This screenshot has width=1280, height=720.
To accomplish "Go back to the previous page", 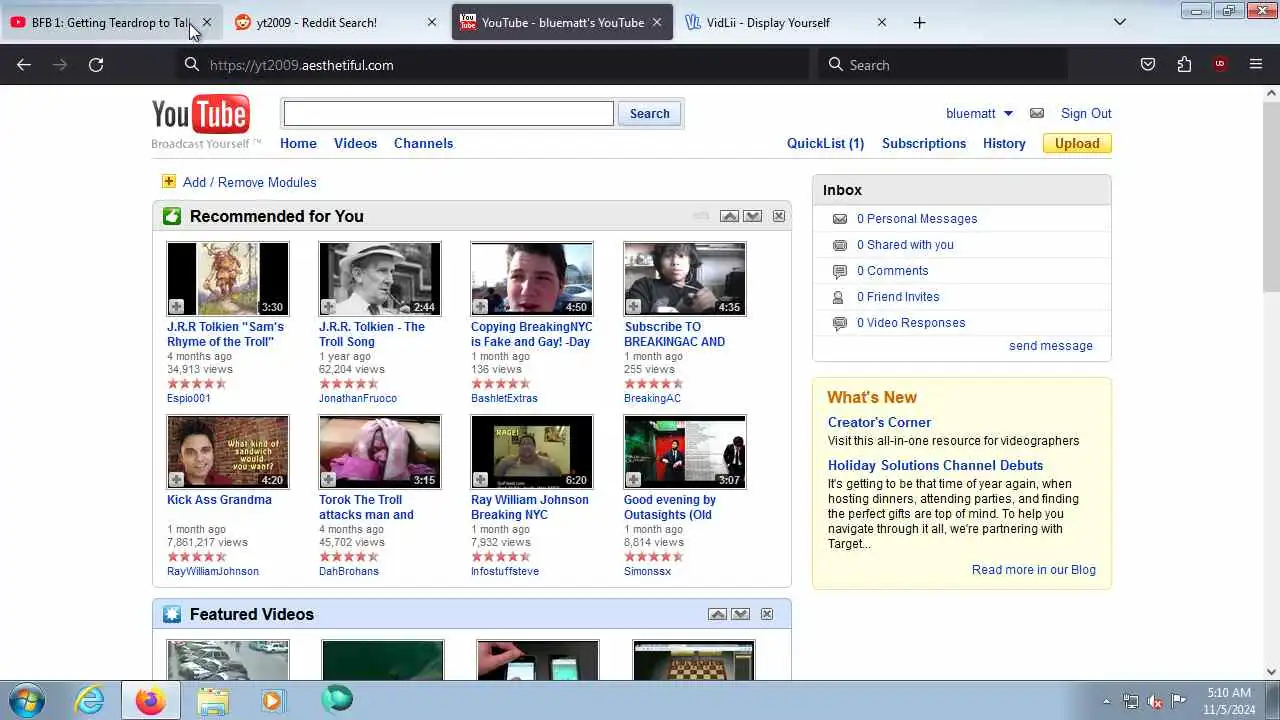I will pyautogui.click(x=24, y=64).
